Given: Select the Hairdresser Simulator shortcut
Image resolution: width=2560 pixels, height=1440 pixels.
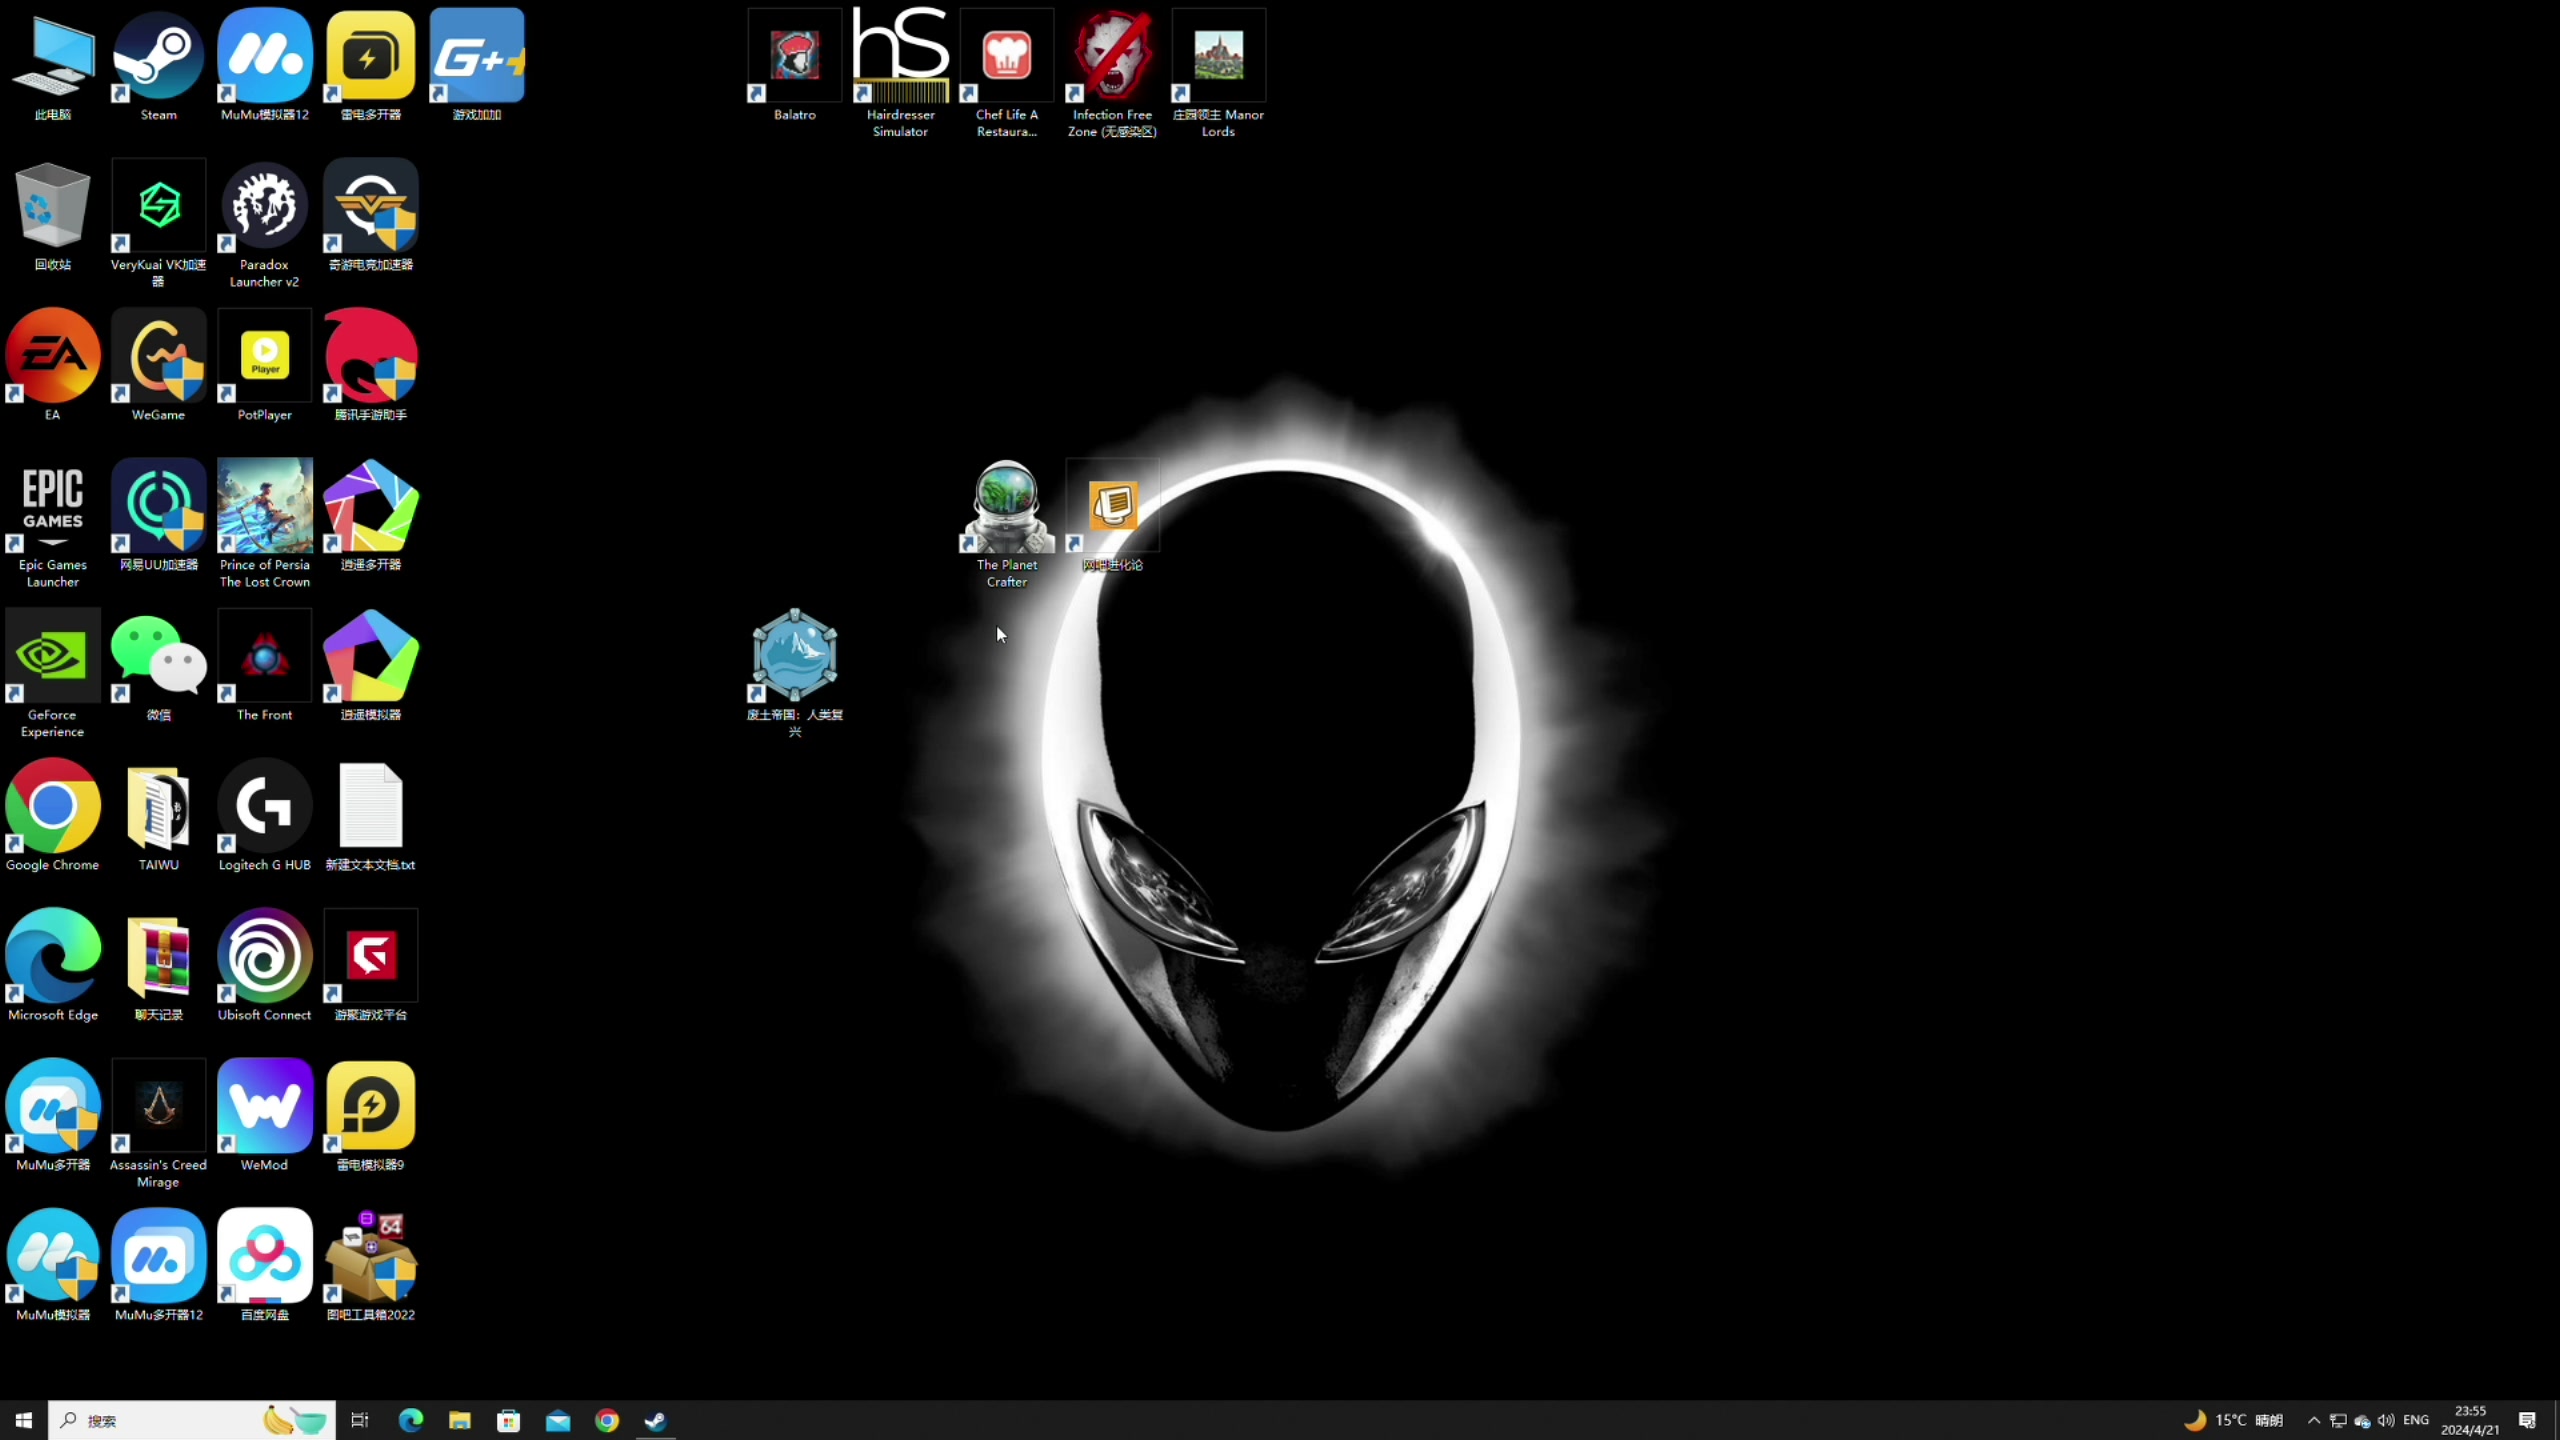Looking at the screenshot, I should pyautogui.click(x=900, y=72).
